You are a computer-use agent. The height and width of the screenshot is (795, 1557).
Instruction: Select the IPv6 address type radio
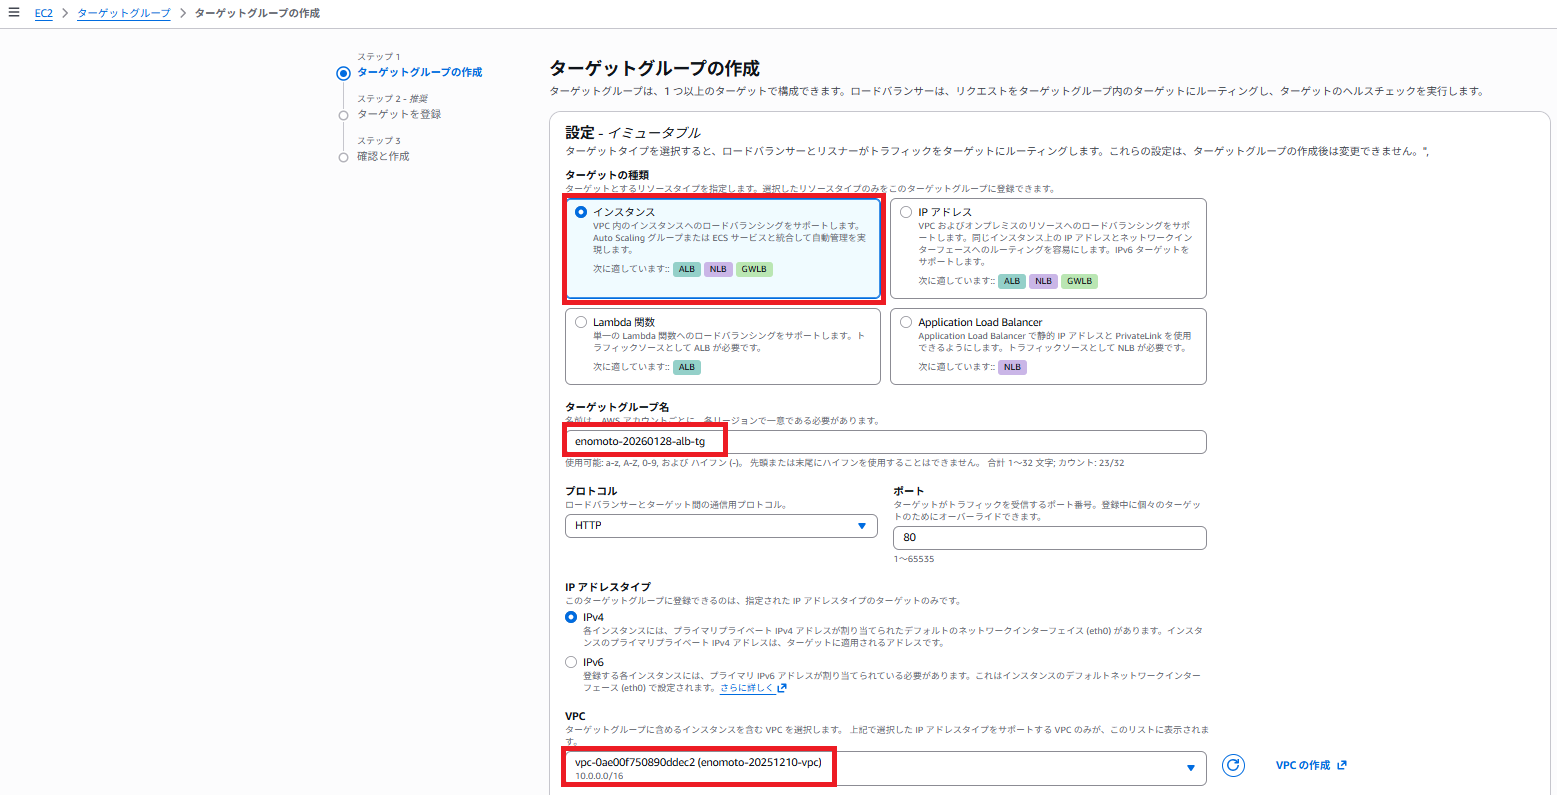pos(571,662)
